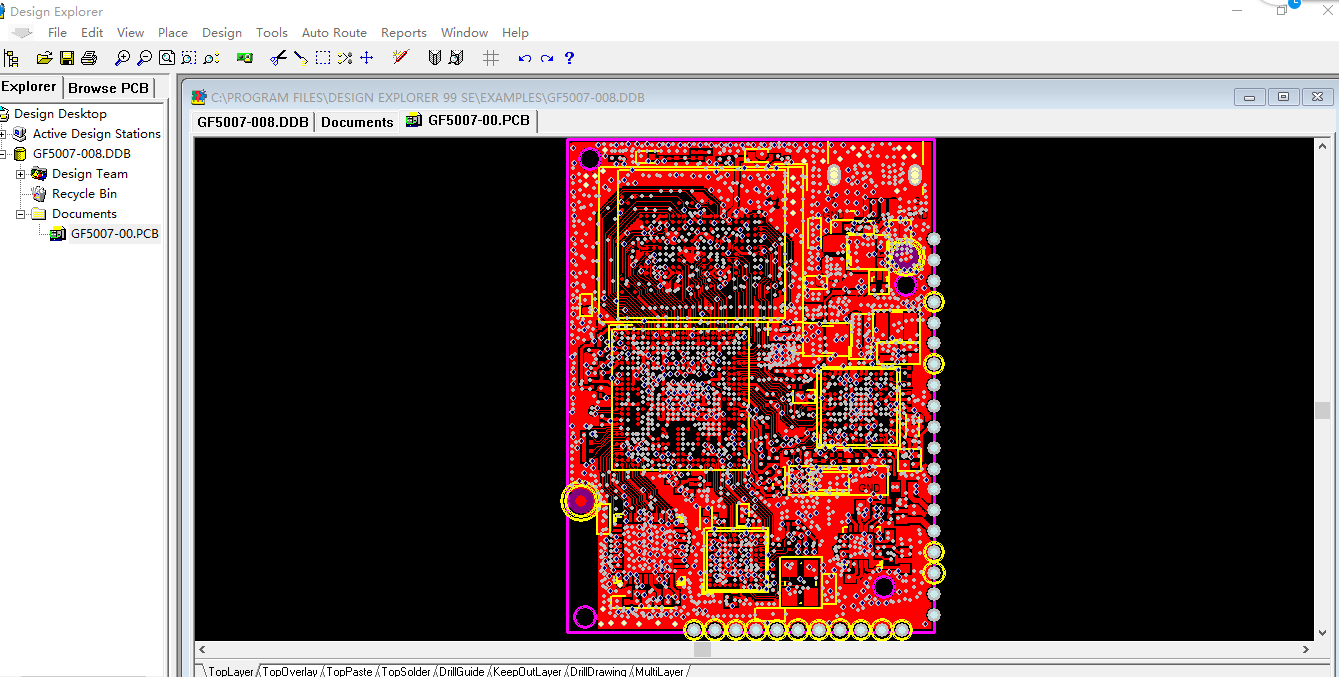
Task: Switch to the TopLayer layer tab
Action: point(230,671)
